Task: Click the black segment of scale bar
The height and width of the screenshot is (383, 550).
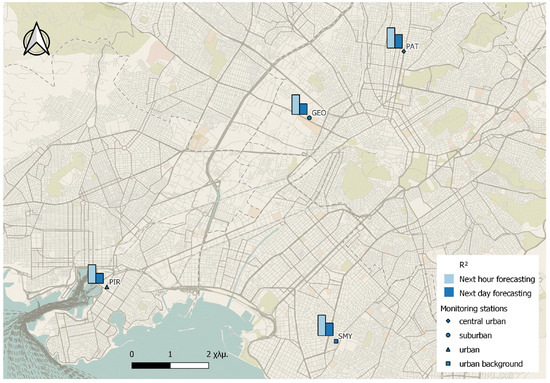Action: pyautogui.click(x=151, y=365)
